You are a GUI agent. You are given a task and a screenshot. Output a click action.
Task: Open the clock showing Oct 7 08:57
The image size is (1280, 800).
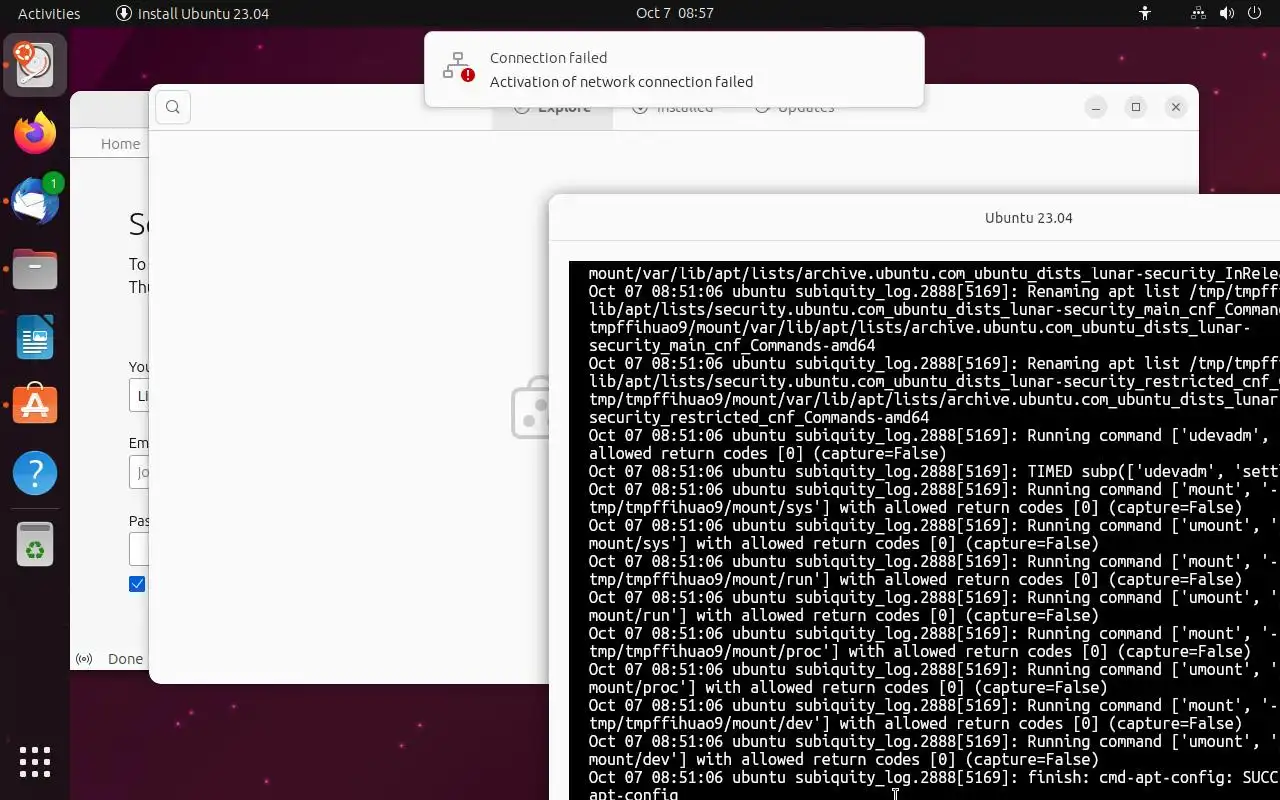675,13
